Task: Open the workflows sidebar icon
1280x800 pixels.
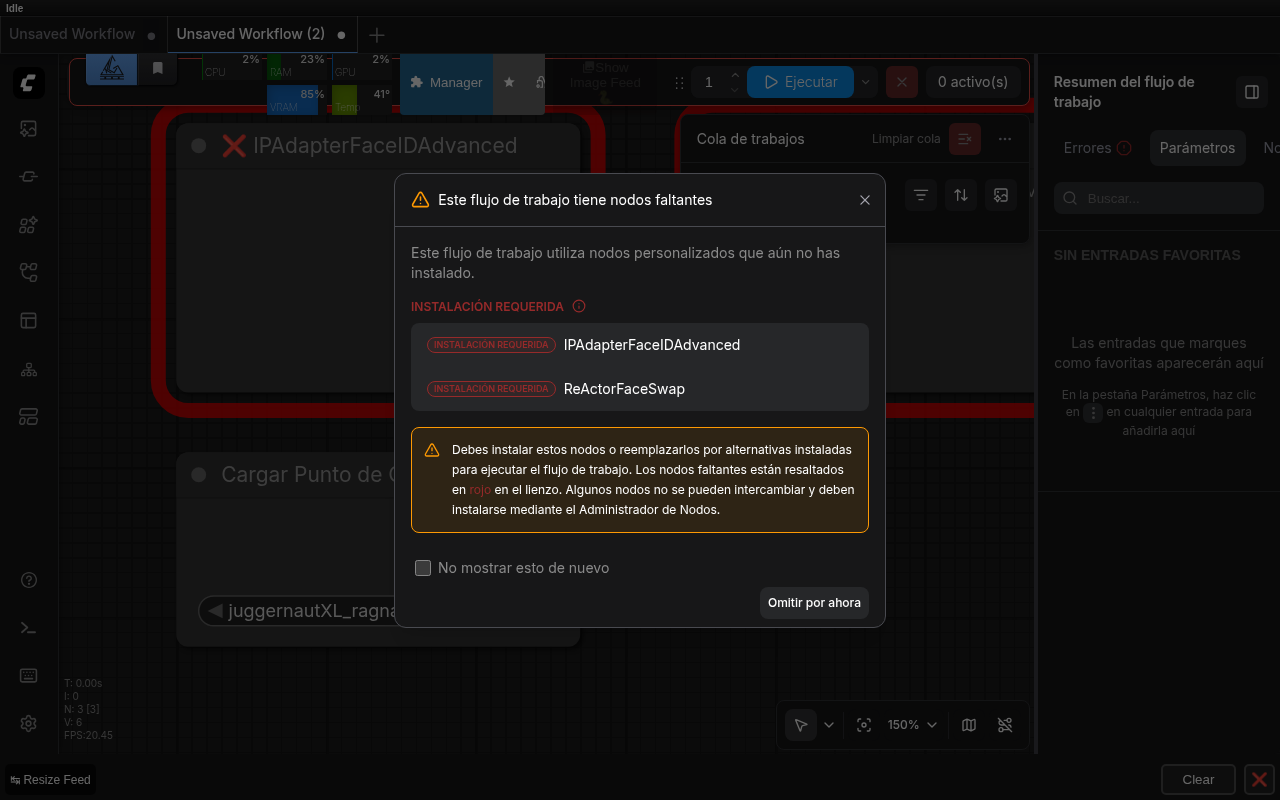Action: pyautogui.click(x=28, y=272)
